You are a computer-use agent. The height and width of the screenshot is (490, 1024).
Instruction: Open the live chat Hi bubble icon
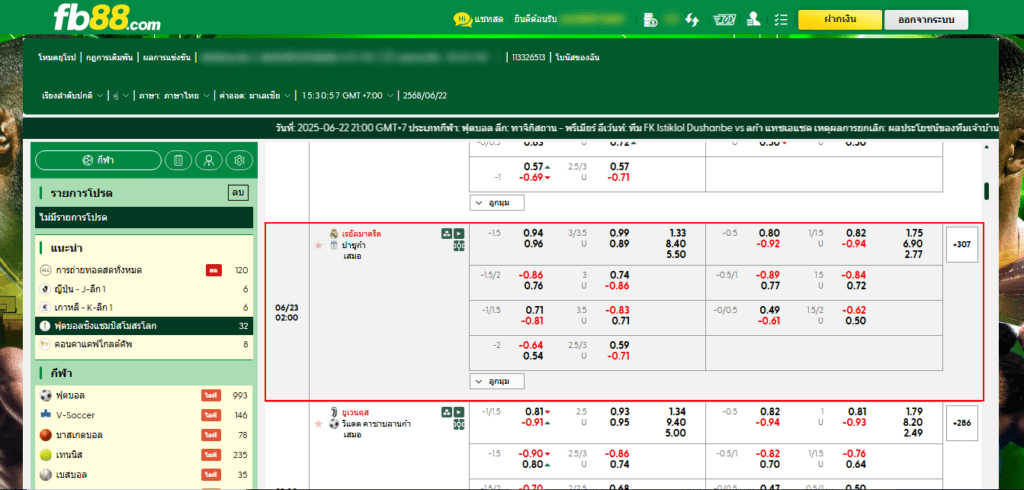coord(463,20)
